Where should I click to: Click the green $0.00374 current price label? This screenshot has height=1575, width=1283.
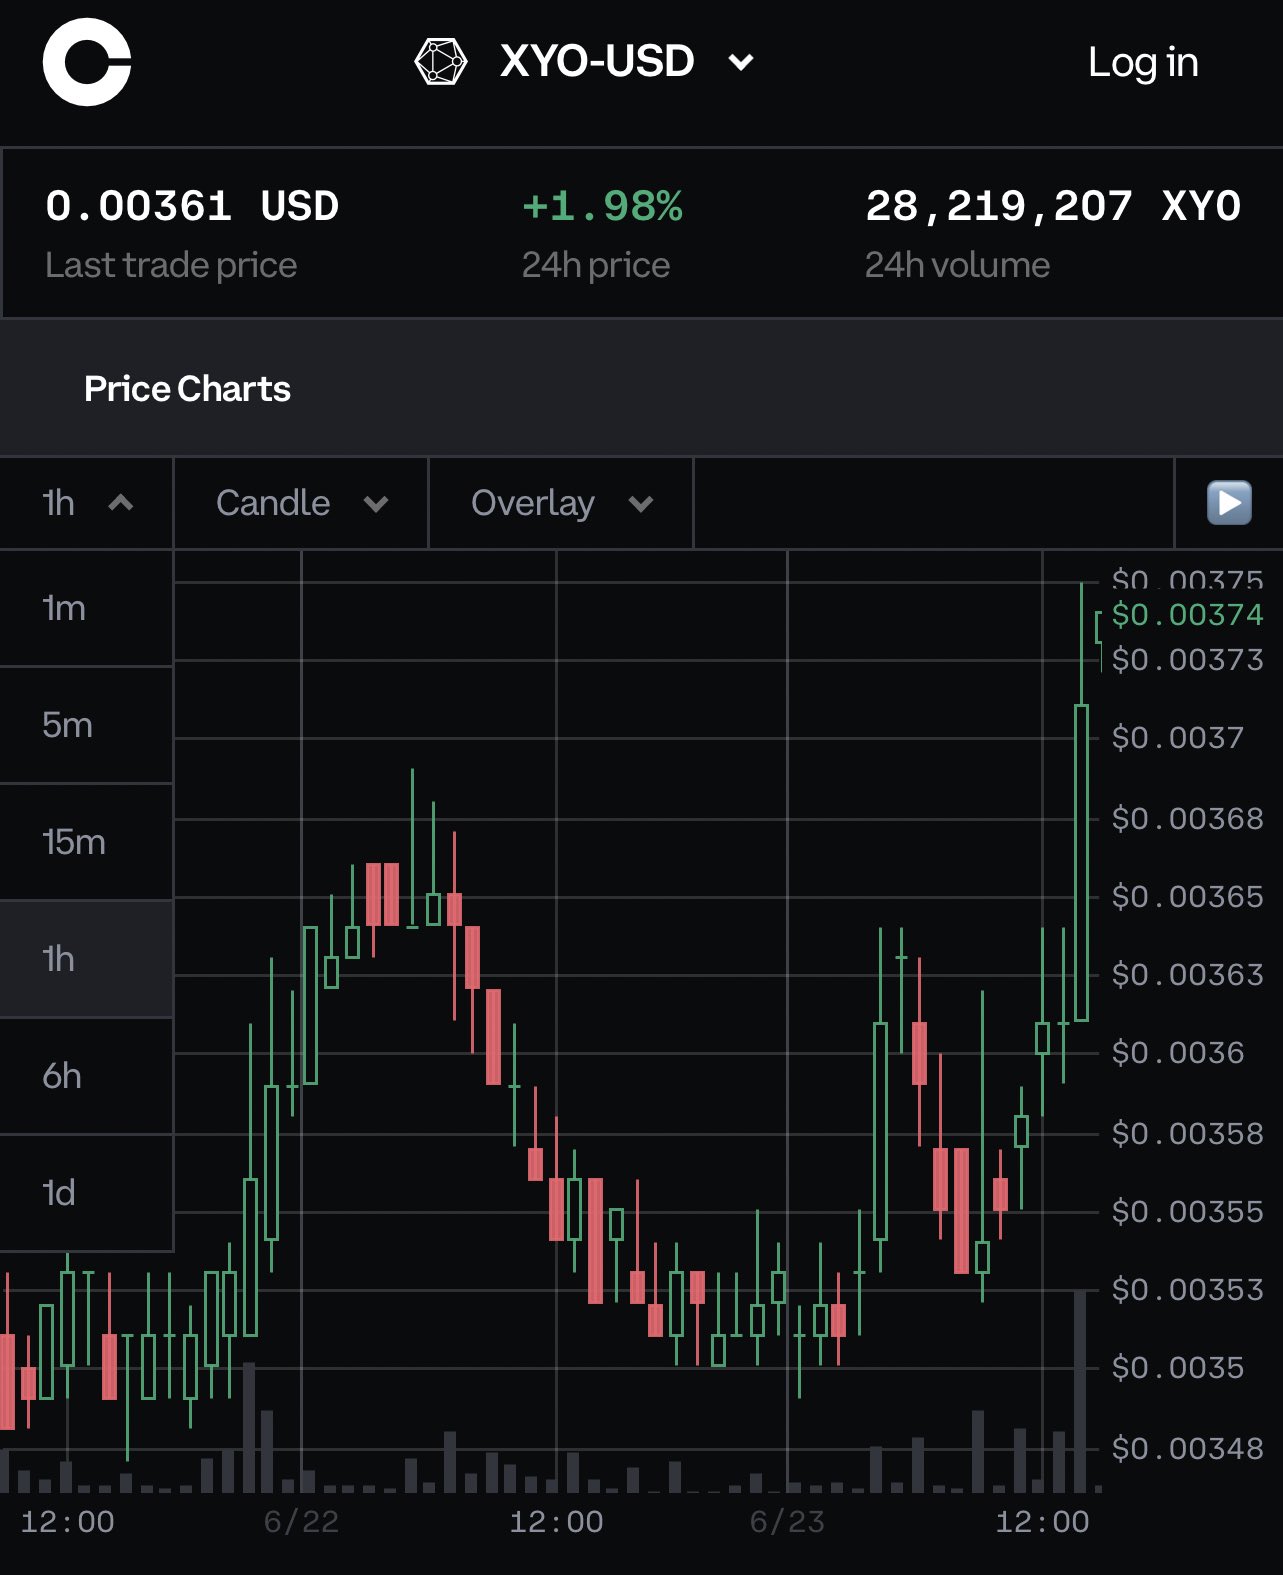pyautogui.click(x=1187, y=614)
